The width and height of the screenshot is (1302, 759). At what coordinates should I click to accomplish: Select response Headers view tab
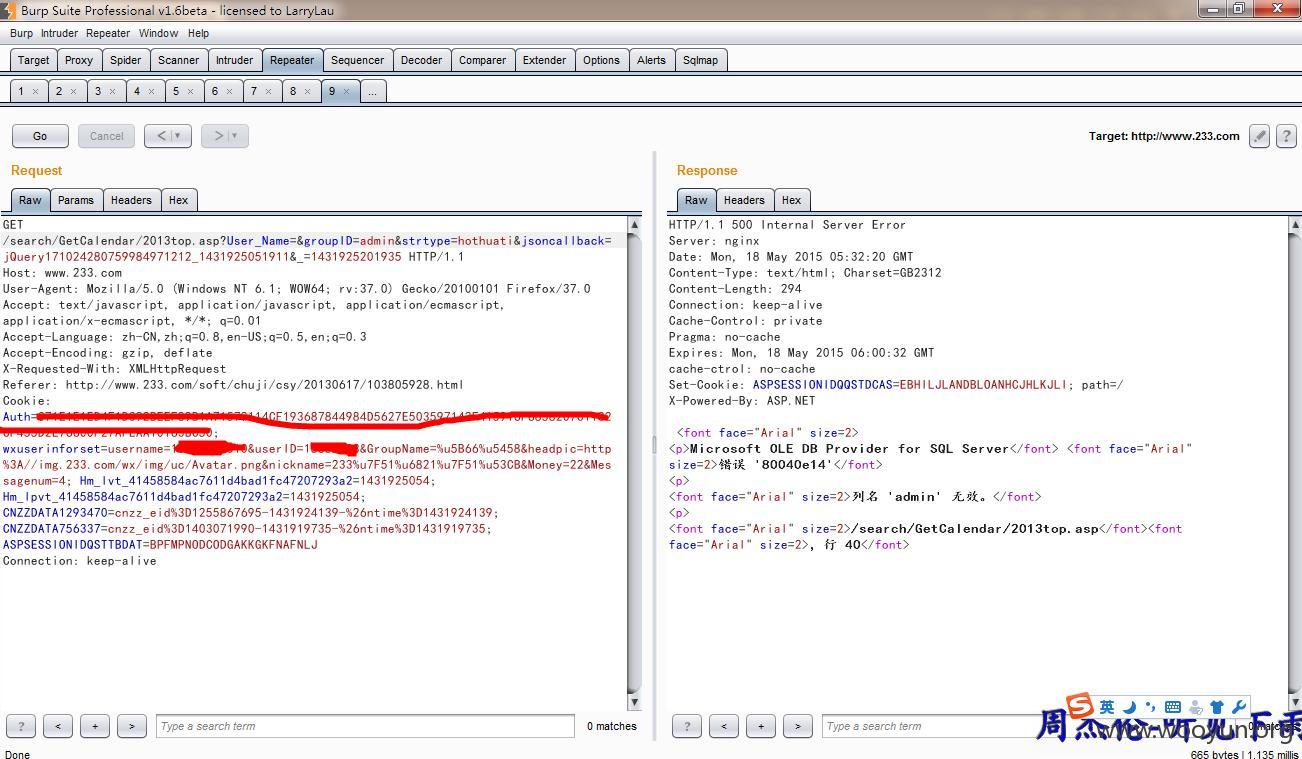tap(744, 200)
